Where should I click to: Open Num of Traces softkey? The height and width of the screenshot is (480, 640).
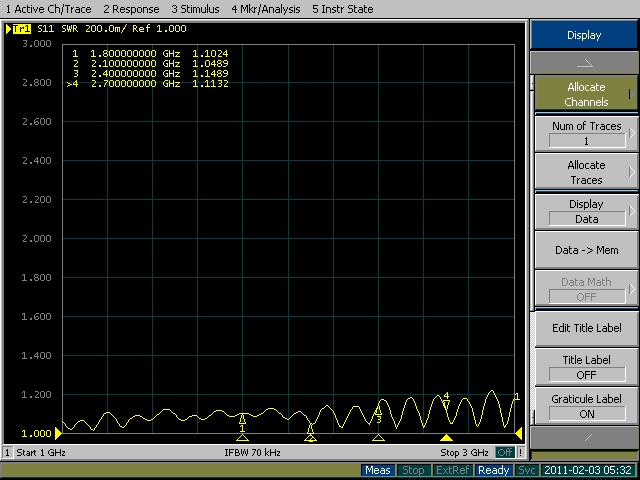[x=586, y=133]
